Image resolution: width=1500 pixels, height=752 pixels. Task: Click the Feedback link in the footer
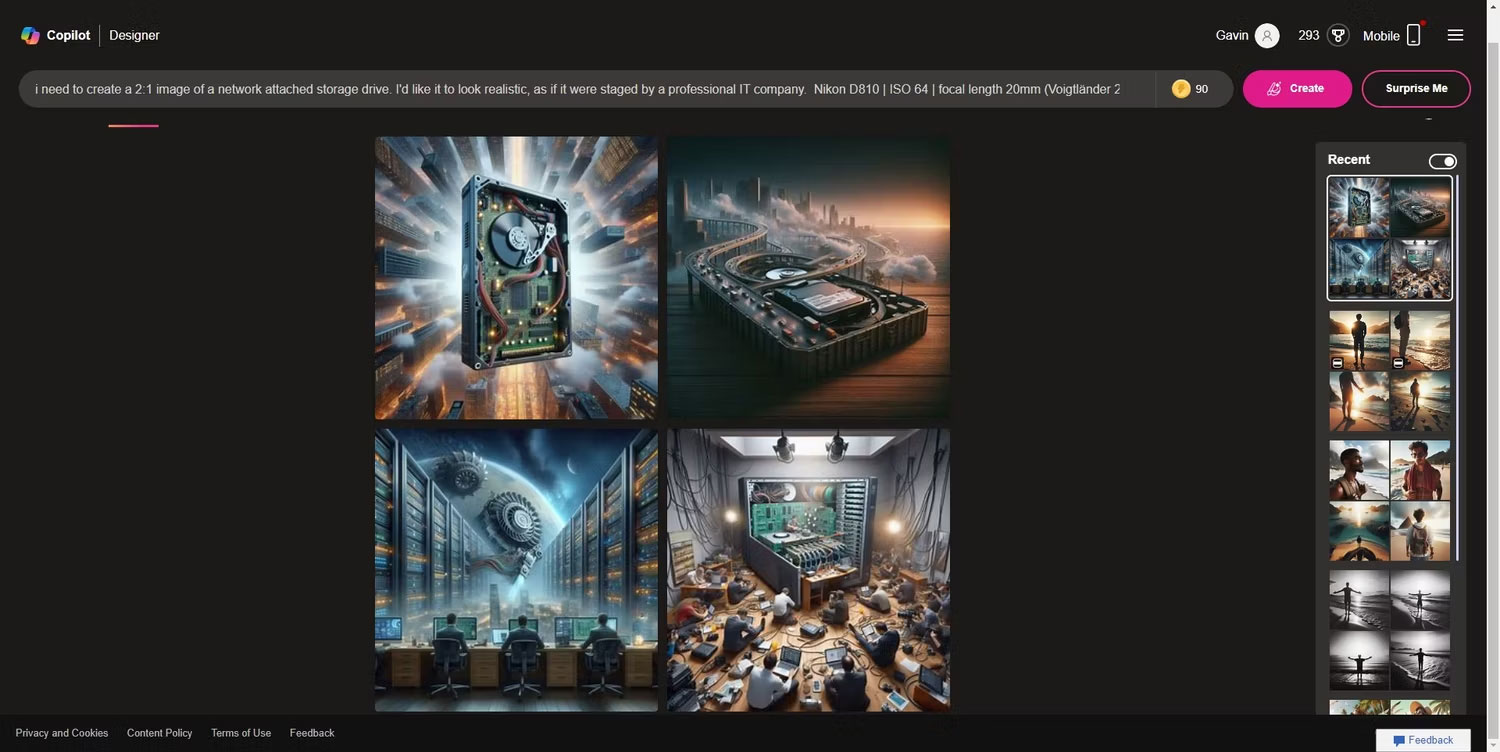(x=311, y=732)
